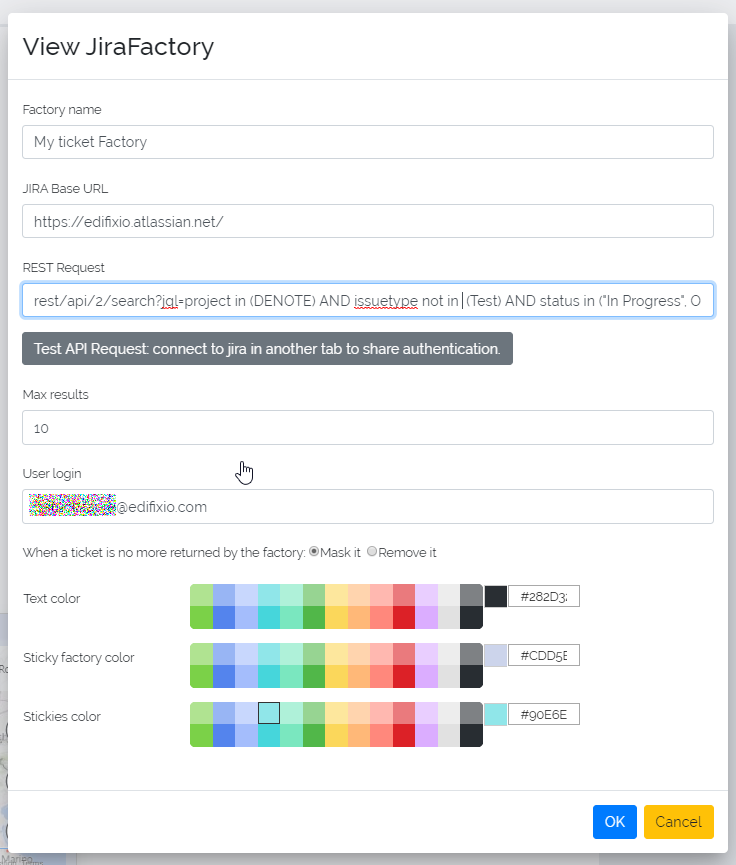Screen dimensions: 736x865
Task: Click the Factory name input field
Action: tap(367, 142)
